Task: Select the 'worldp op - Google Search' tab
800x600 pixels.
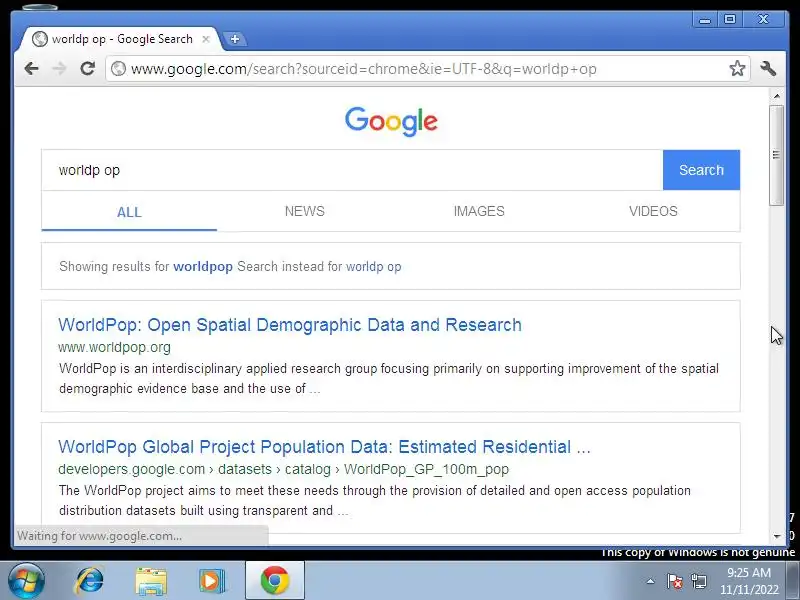Action: 120,39
